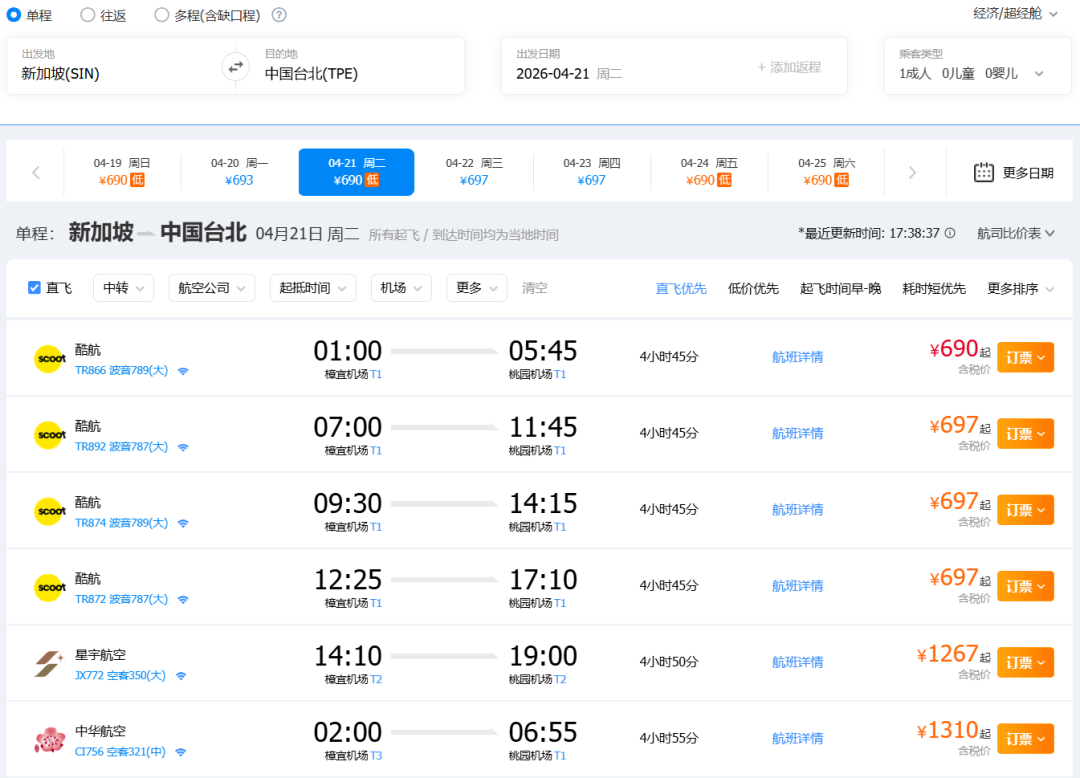Image resolution: width=1080 pixels, height=778 pixels.
Task: Open the cabin class (经济/超经舱) dropdown
Action: pos(1015,14)
